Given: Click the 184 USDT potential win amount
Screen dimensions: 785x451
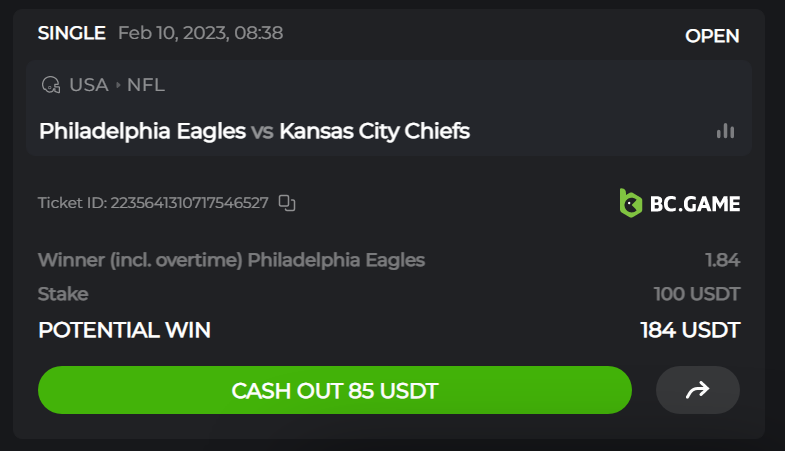Looking at the screenshot, I should click(x=690, y=330).
